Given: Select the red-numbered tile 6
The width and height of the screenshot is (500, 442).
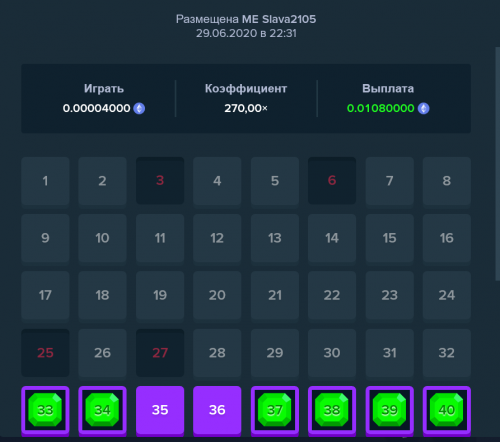Looking at the screenshot, I should (332, 181).
